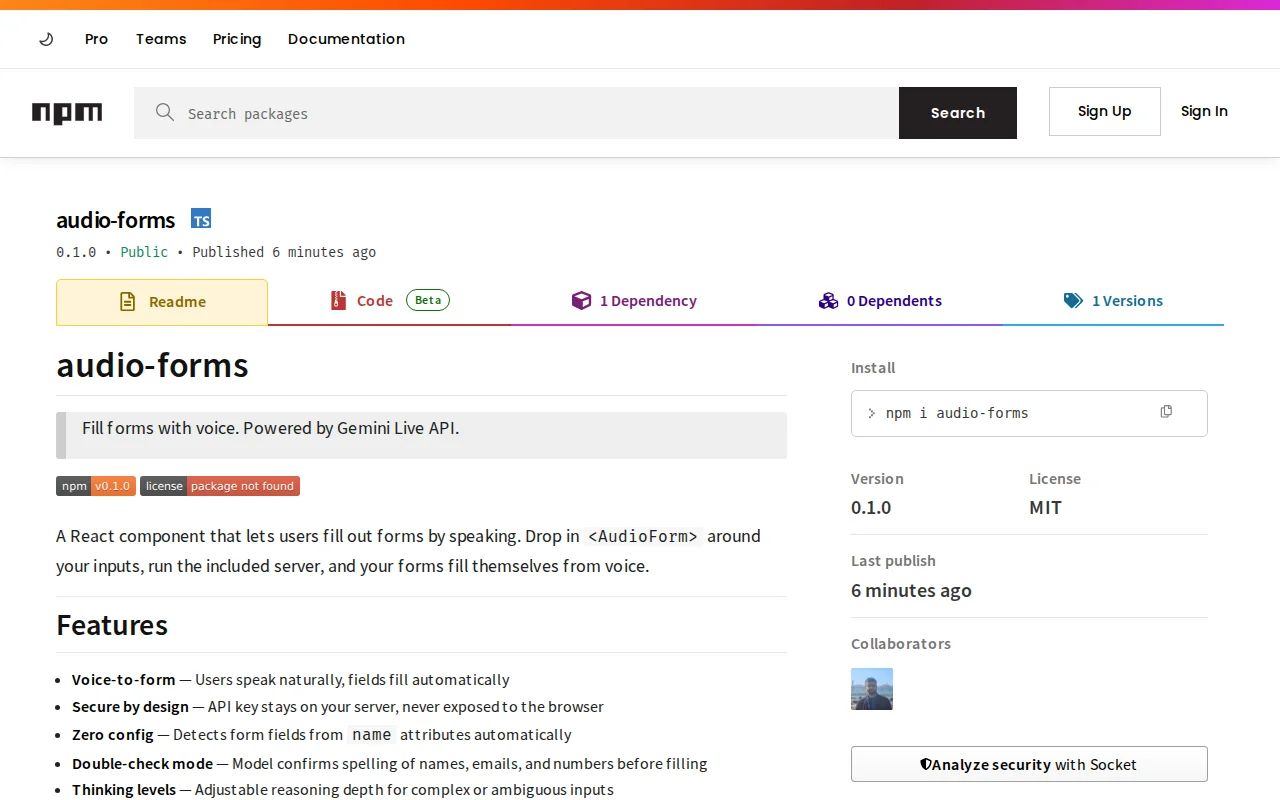Click the search magnifier icon
Viewport: 1280px width, 800px height.
click(165, 112)
